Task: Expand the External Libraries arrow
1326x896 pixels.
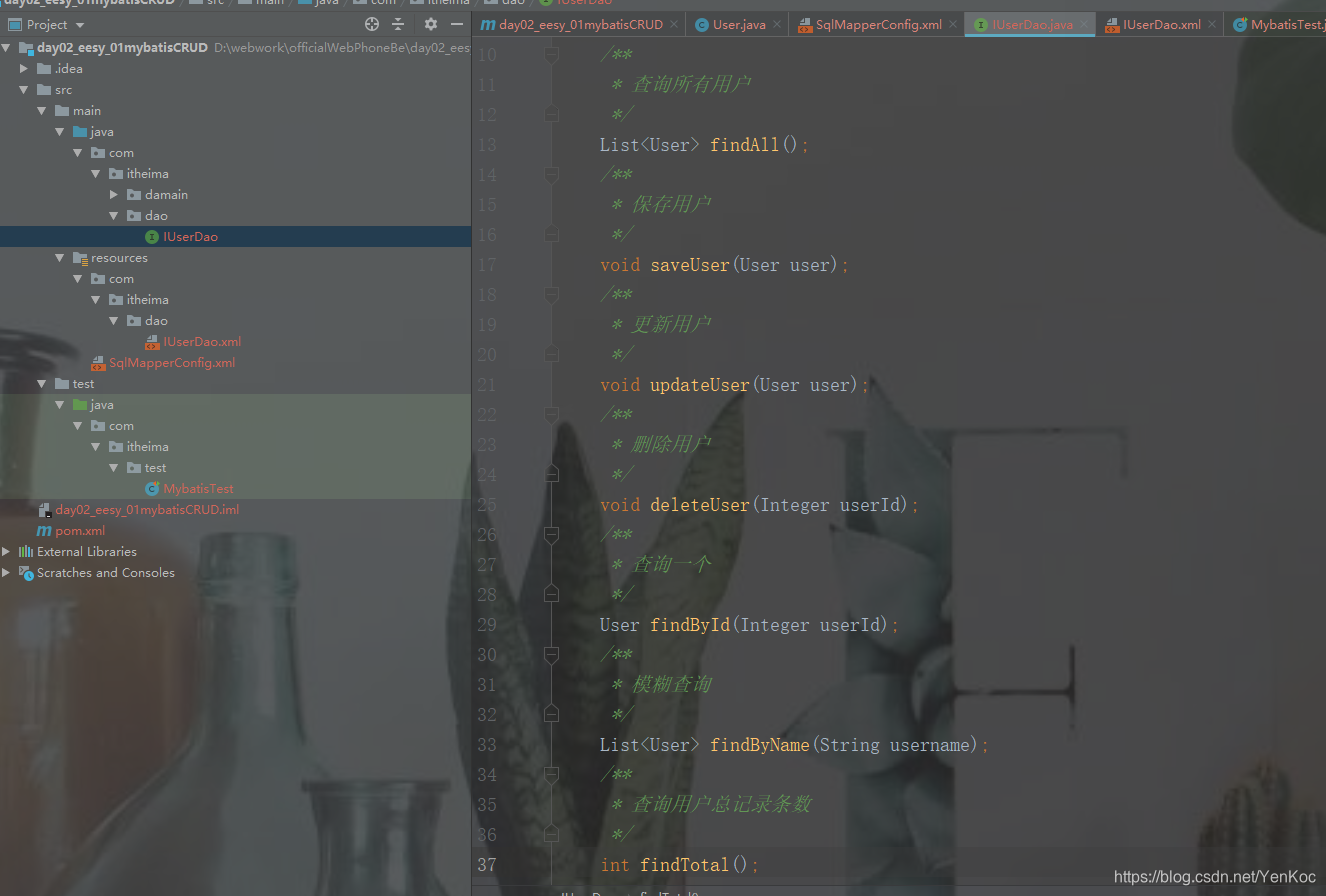Action: pos(8,552)
